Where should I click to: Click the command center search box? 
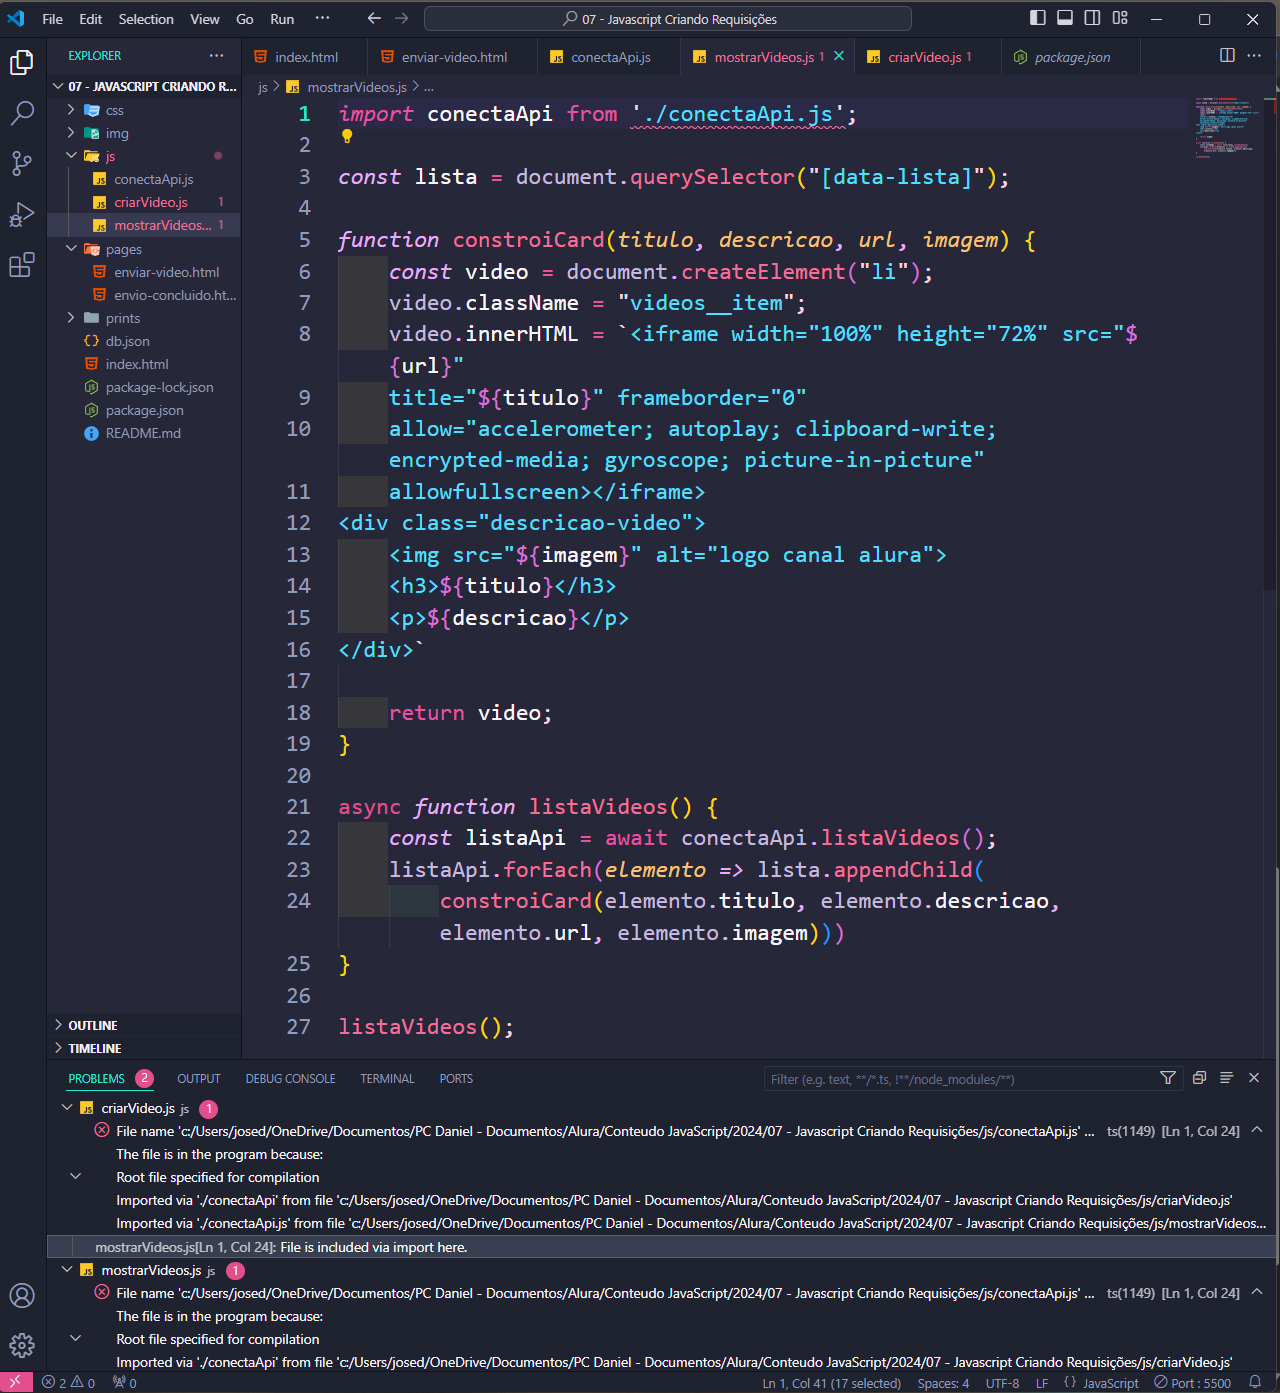(x=668, y=19)
